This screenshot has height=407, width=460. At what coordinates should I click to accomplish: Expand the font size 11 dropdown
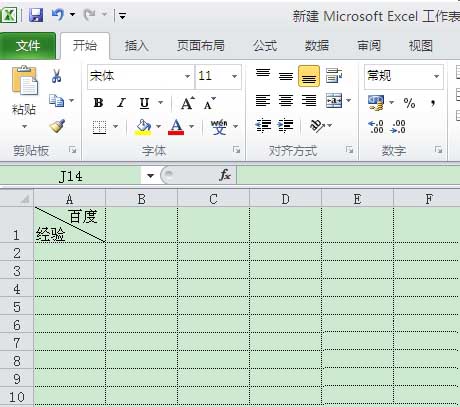click(234, 76)
